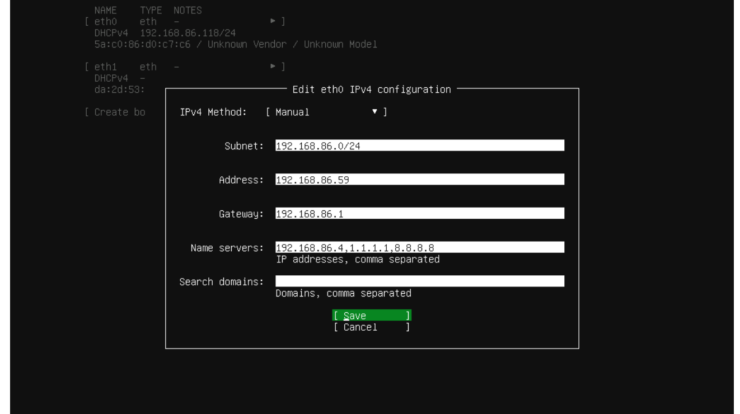Click into the Name servers field
The image size is (740, 414).
click(419, 247)
